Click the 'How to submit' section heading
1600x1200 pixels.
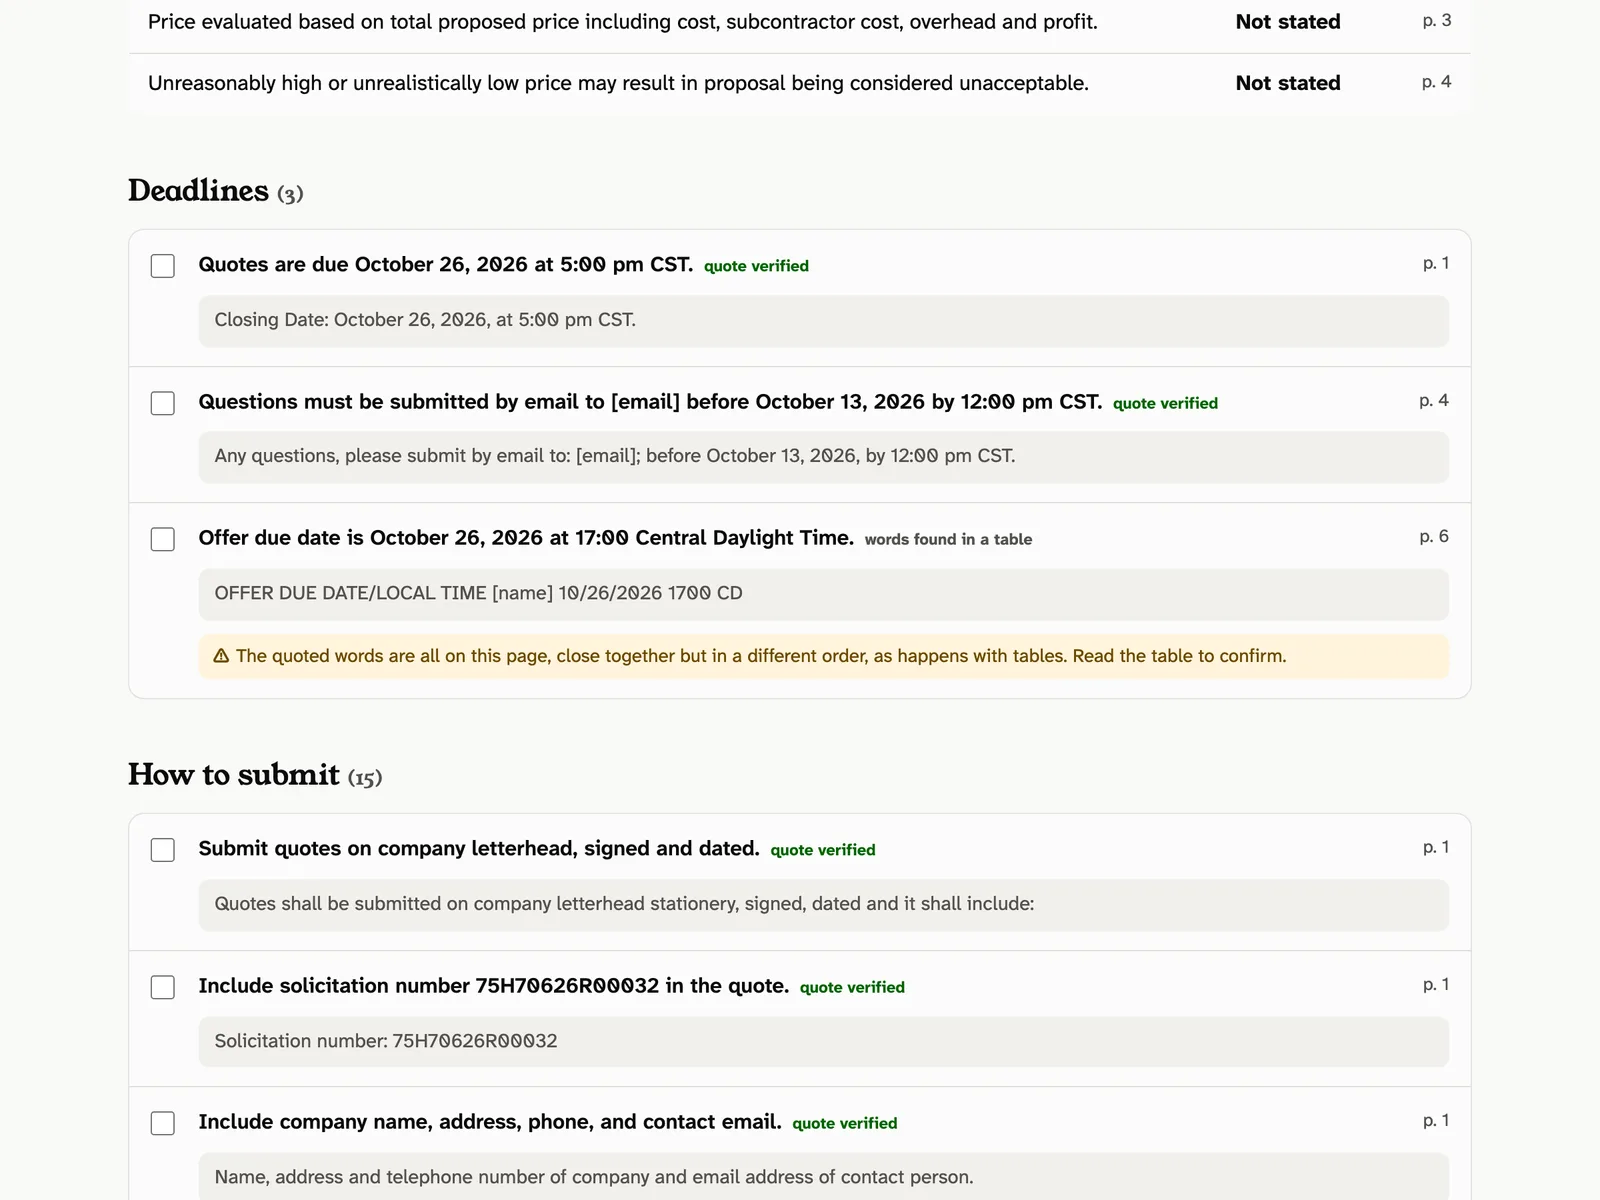[x=234, y=774]
